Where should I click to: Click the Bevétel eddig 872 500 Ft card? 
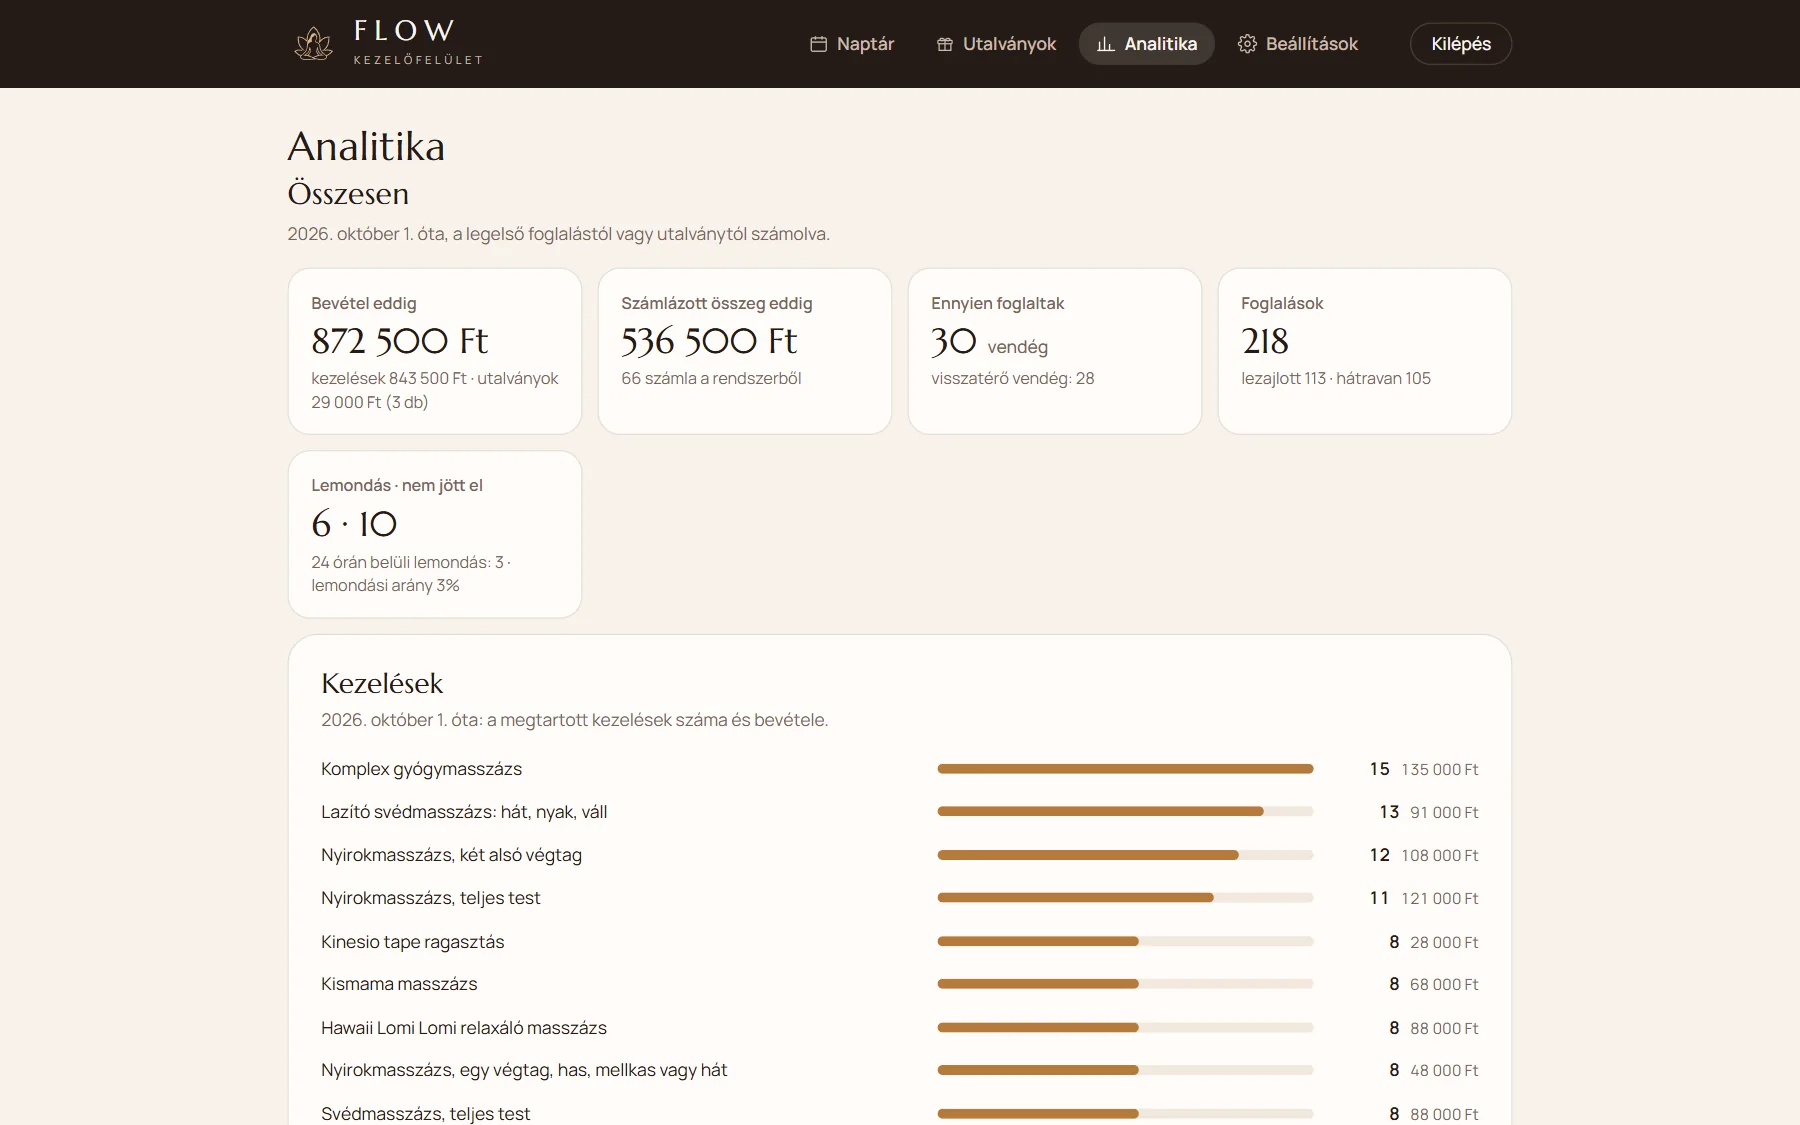point(435,351)
